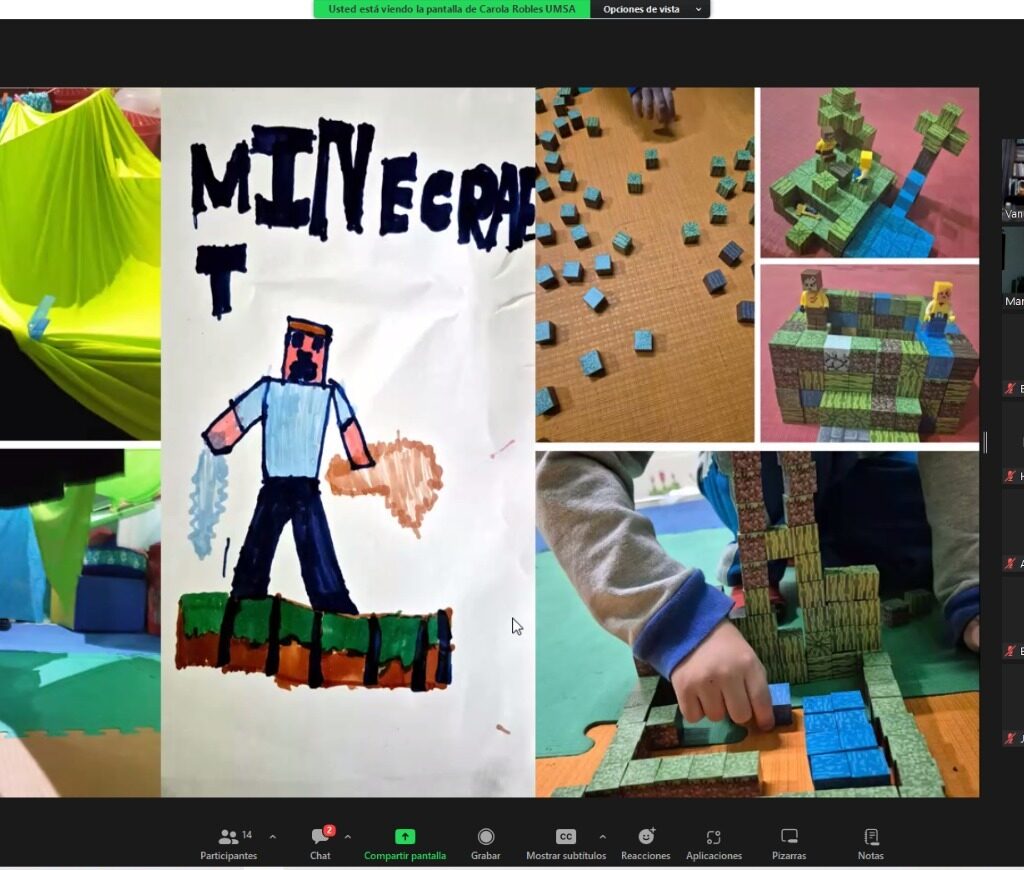Select the video thumbnail labeled Mar

(1013, 265)
